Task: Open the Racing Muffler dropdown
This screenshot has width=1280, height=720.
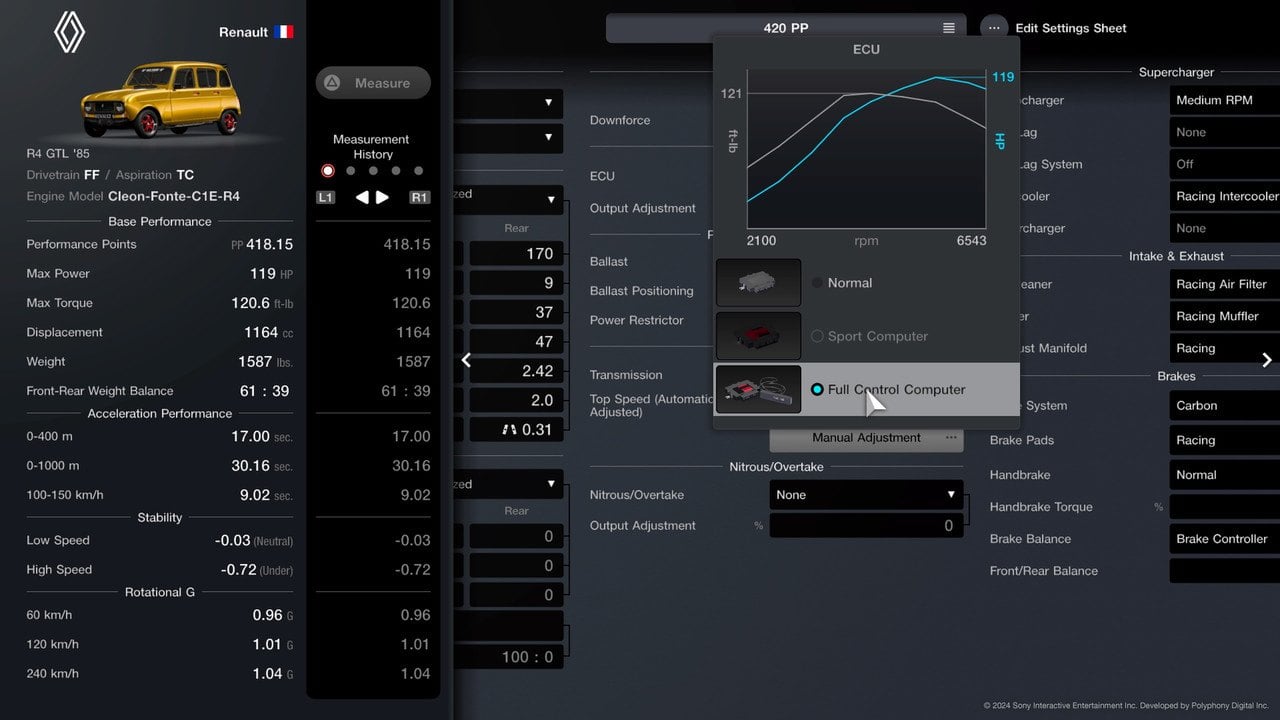Action: coord(1225,316)
